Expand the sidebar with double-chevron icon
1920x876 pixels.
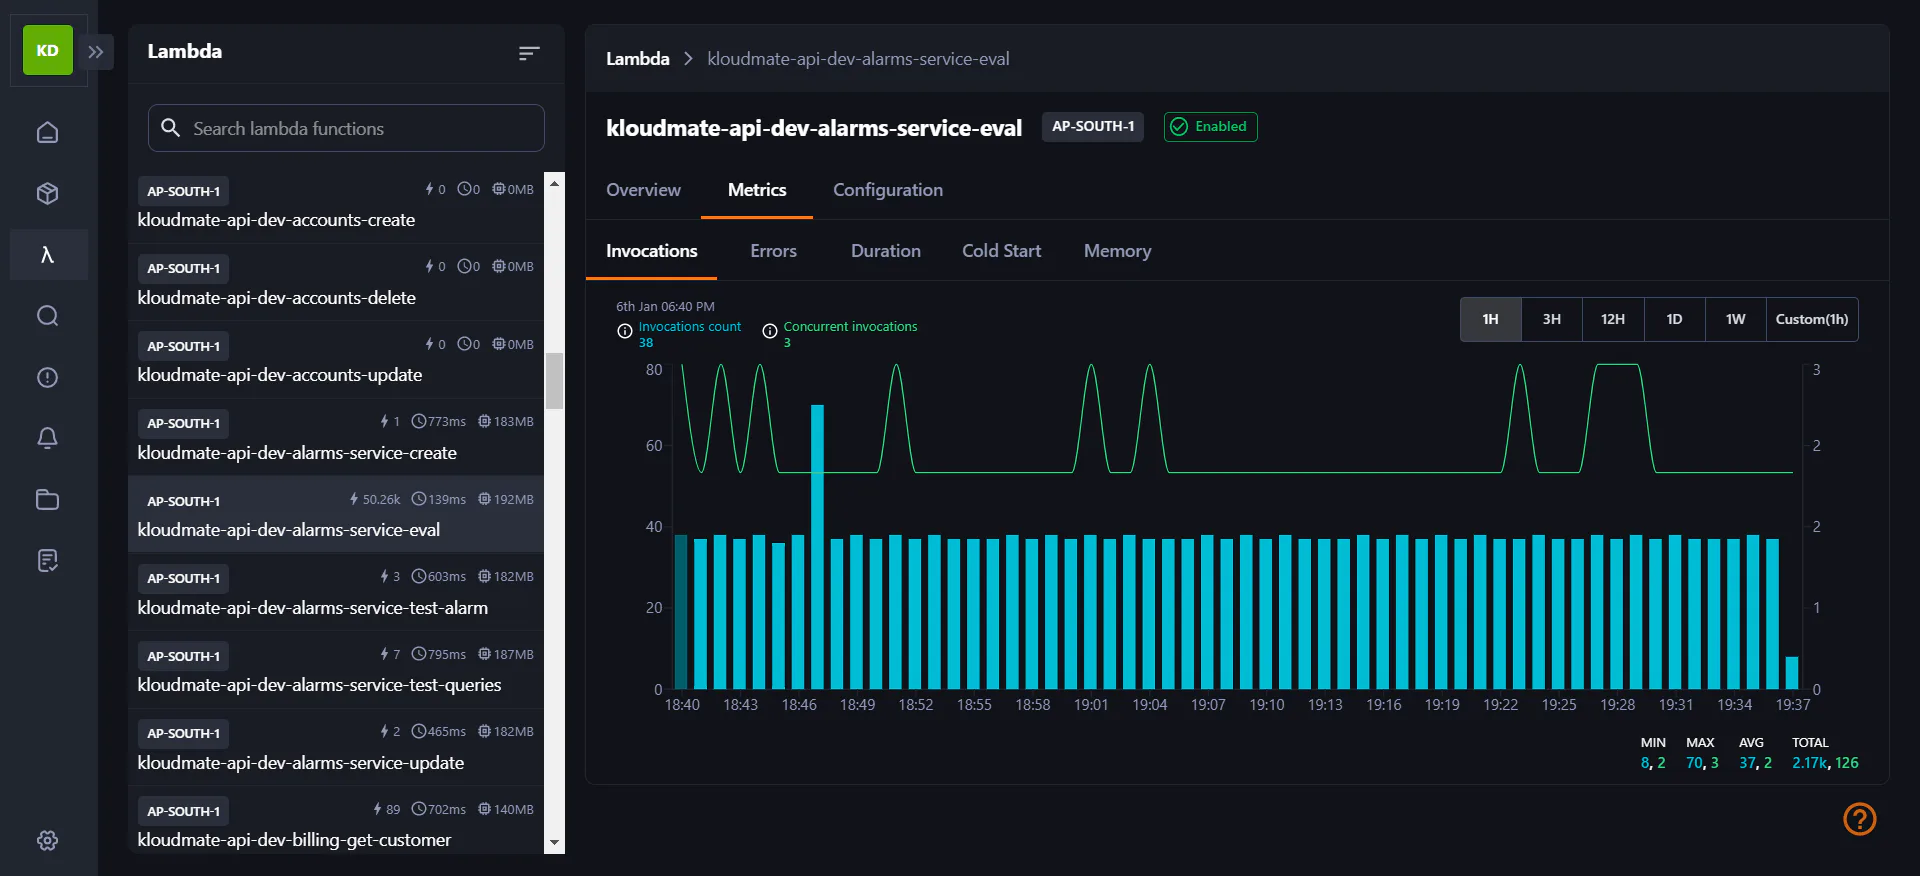click(96, 52)
